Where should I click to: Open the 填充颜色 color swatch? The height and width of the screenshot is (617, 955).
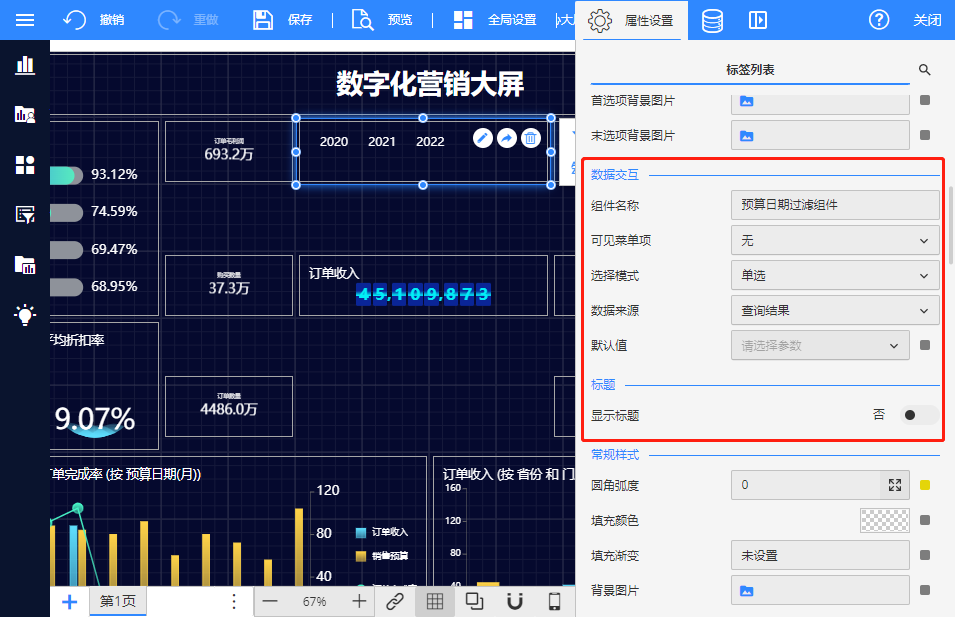tap(884, 520)
